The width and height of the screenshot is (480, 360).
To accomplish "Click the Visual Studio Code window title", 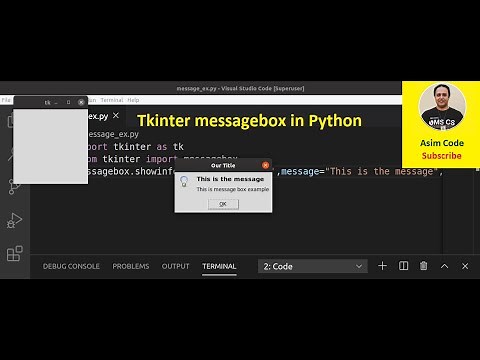I will [x=240, y=88].
